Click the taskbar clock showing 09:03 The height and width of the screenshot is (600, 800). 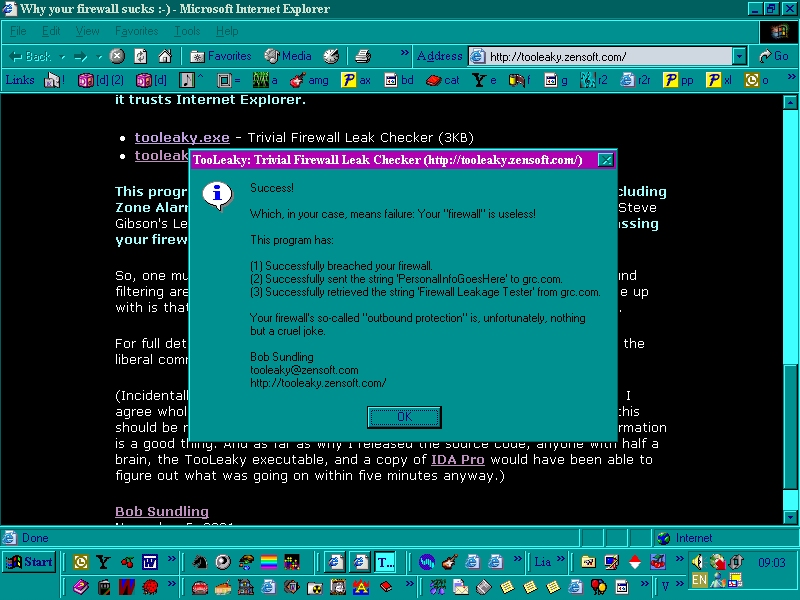(x=772, y=563)
